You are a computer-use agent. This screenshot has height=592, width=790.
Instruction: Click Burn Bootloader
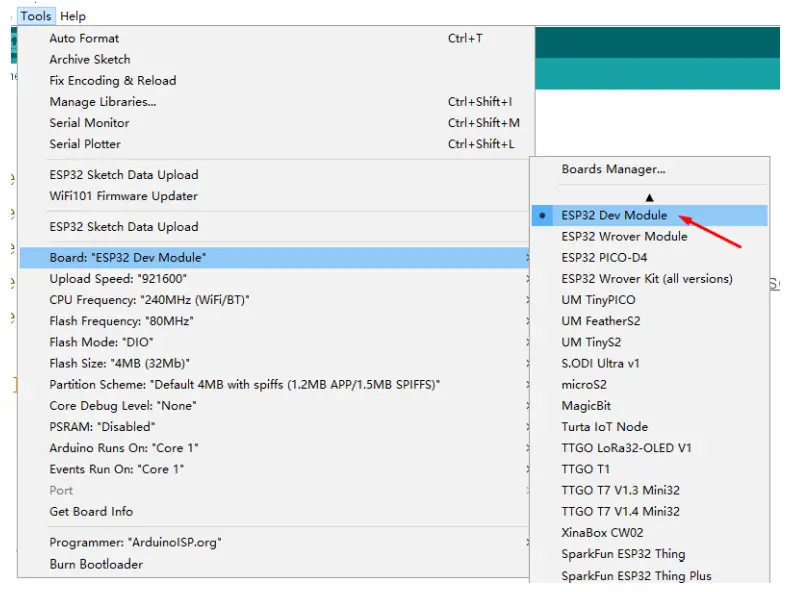click(96, 564)
